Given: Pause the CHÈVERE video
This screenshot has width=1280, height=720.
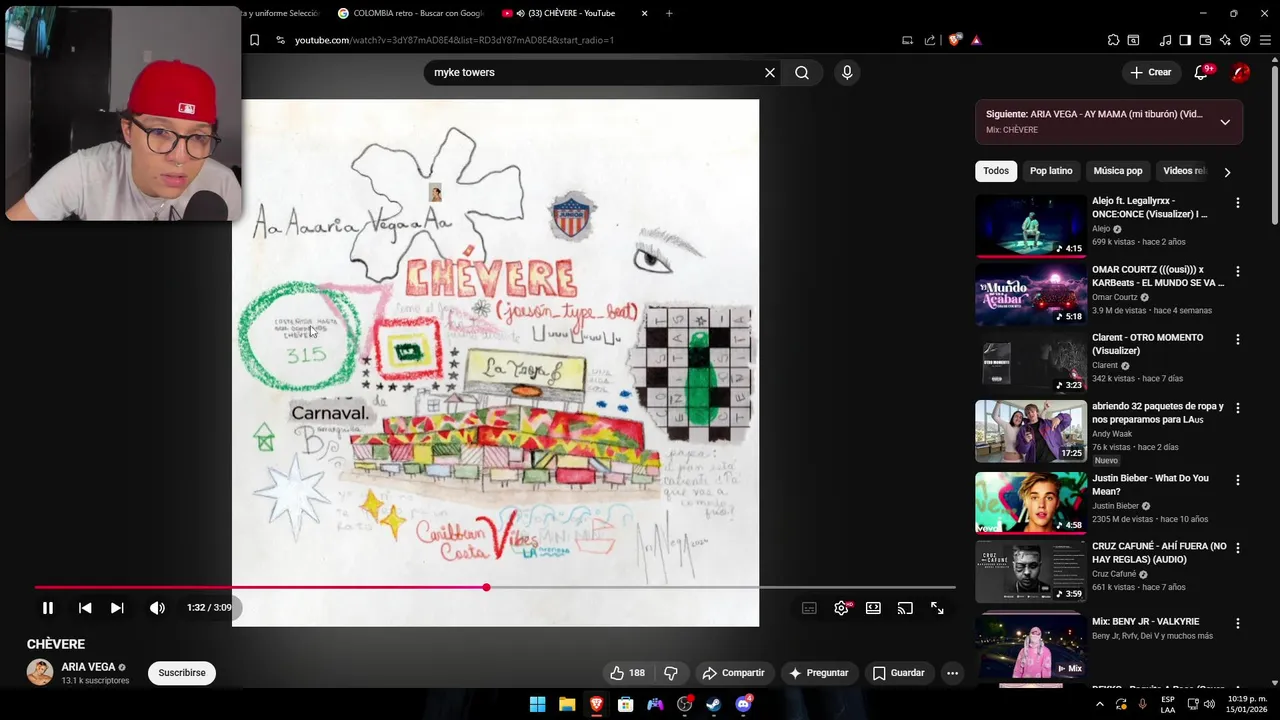Looking at the screenshot, I should coord(47,608).
